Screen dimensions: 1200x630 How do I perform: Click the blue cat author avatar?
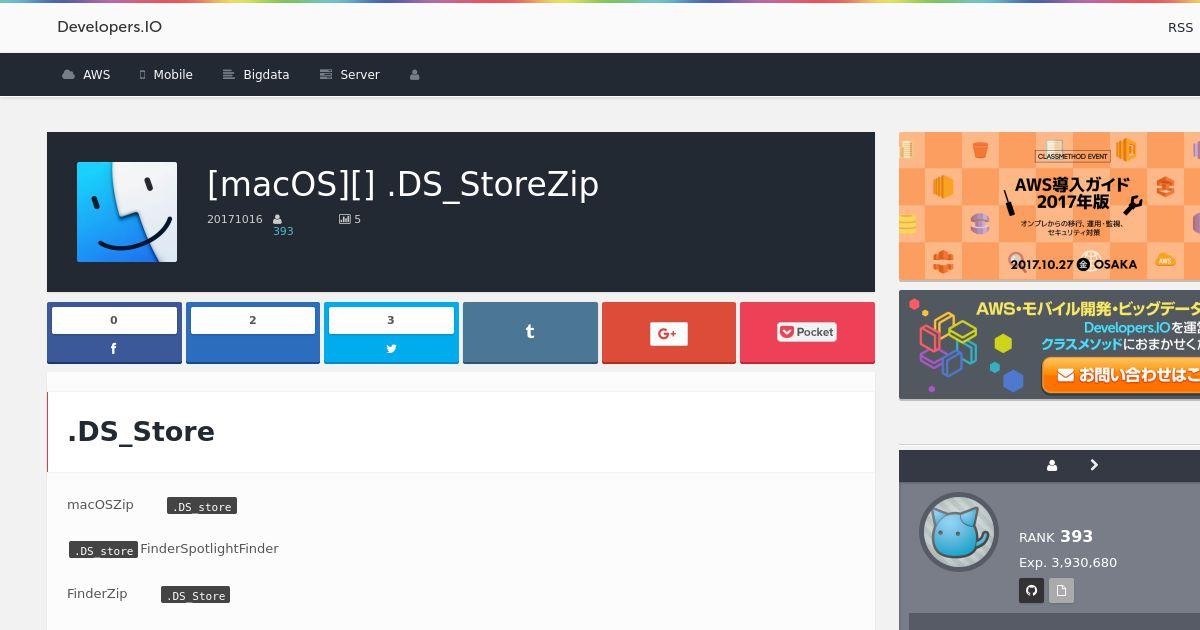958,532
